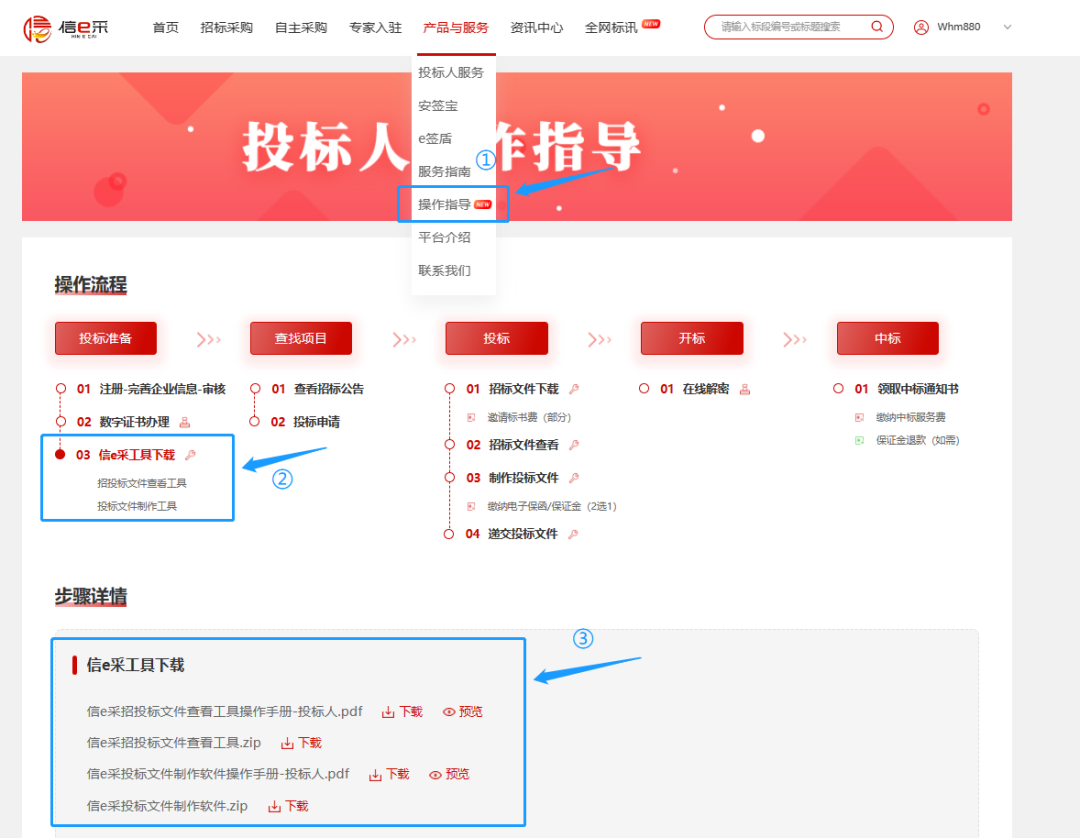The image size is (1080, 838).
Task: Select the 中标 stage button
Action: 888,338
